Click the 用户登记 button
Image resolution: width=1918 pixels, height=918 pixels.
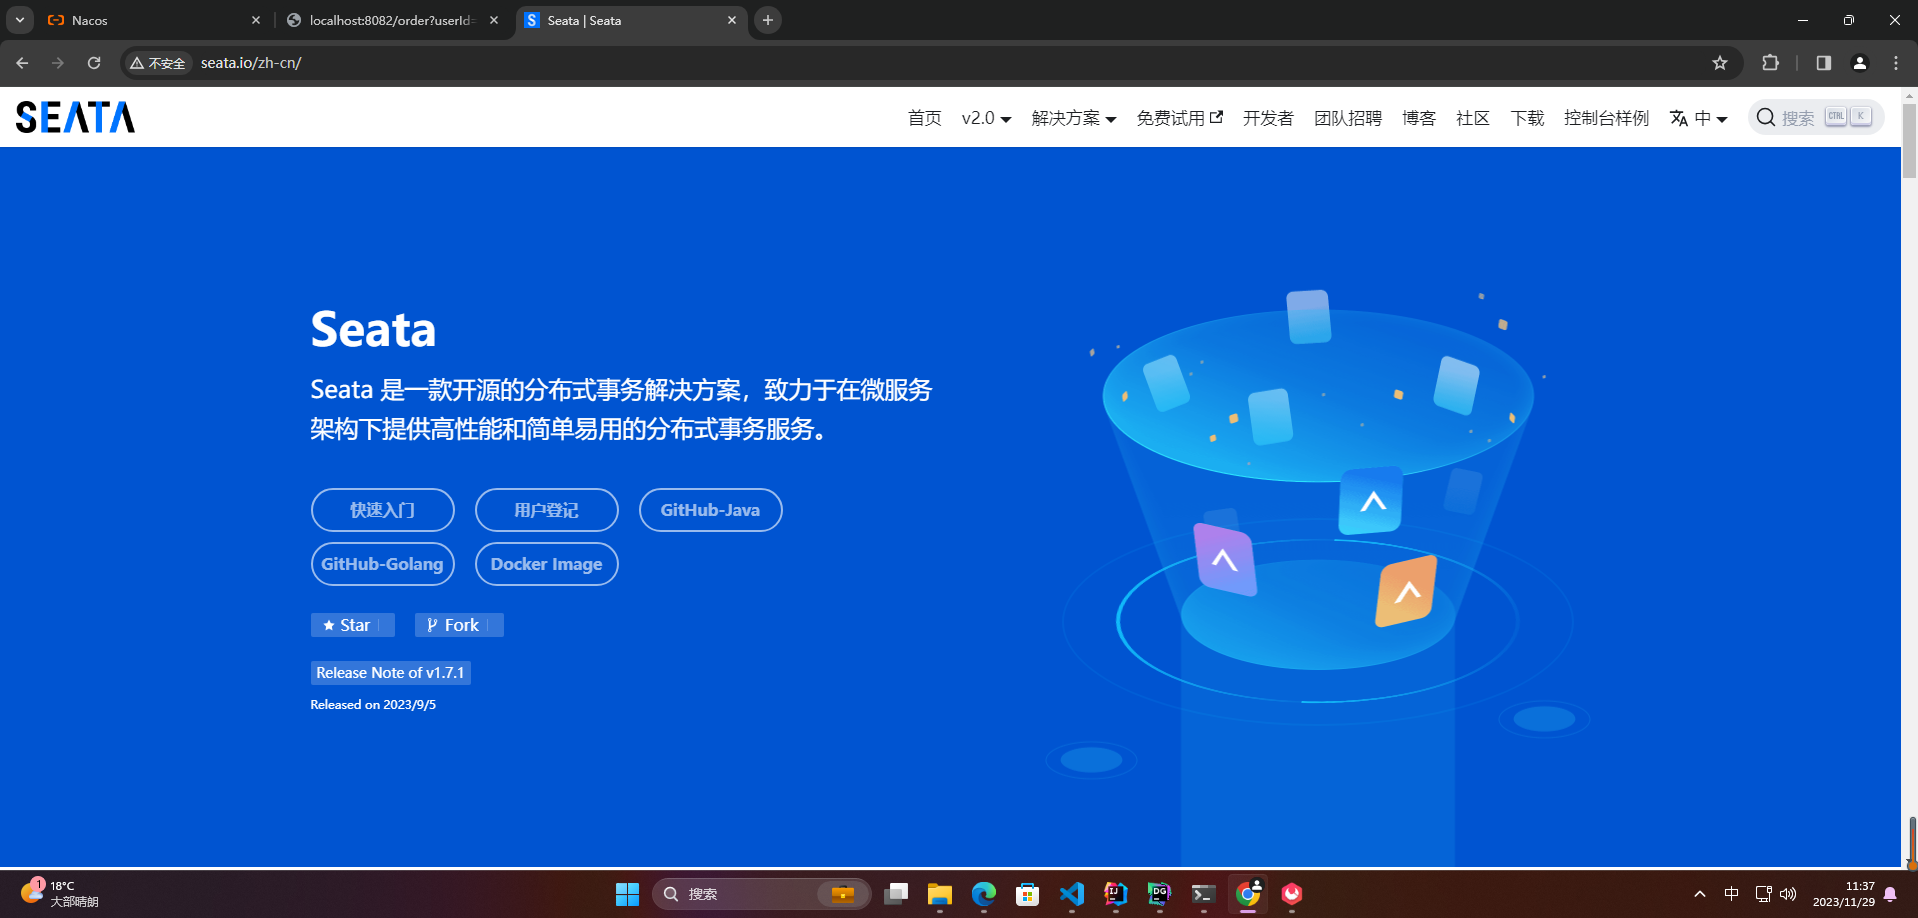point(547,510)
